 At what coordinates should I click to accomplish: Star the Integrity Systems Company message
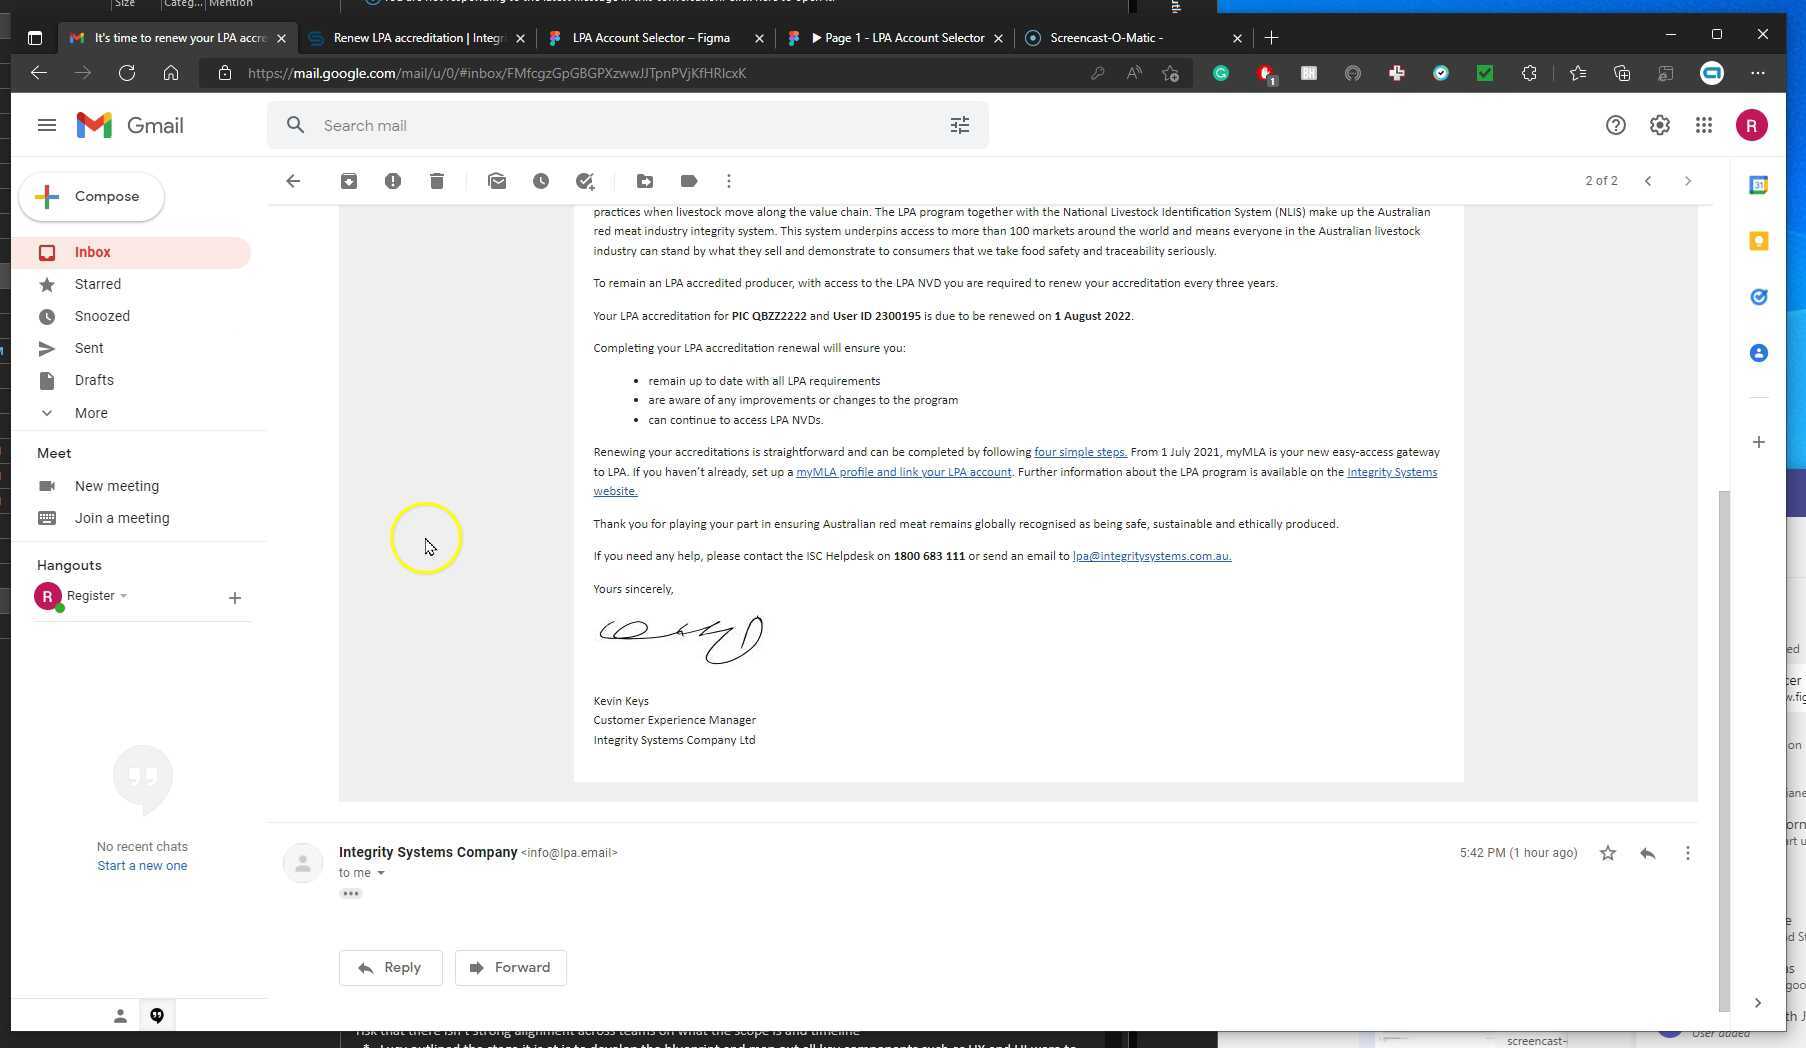point(1607,853)
